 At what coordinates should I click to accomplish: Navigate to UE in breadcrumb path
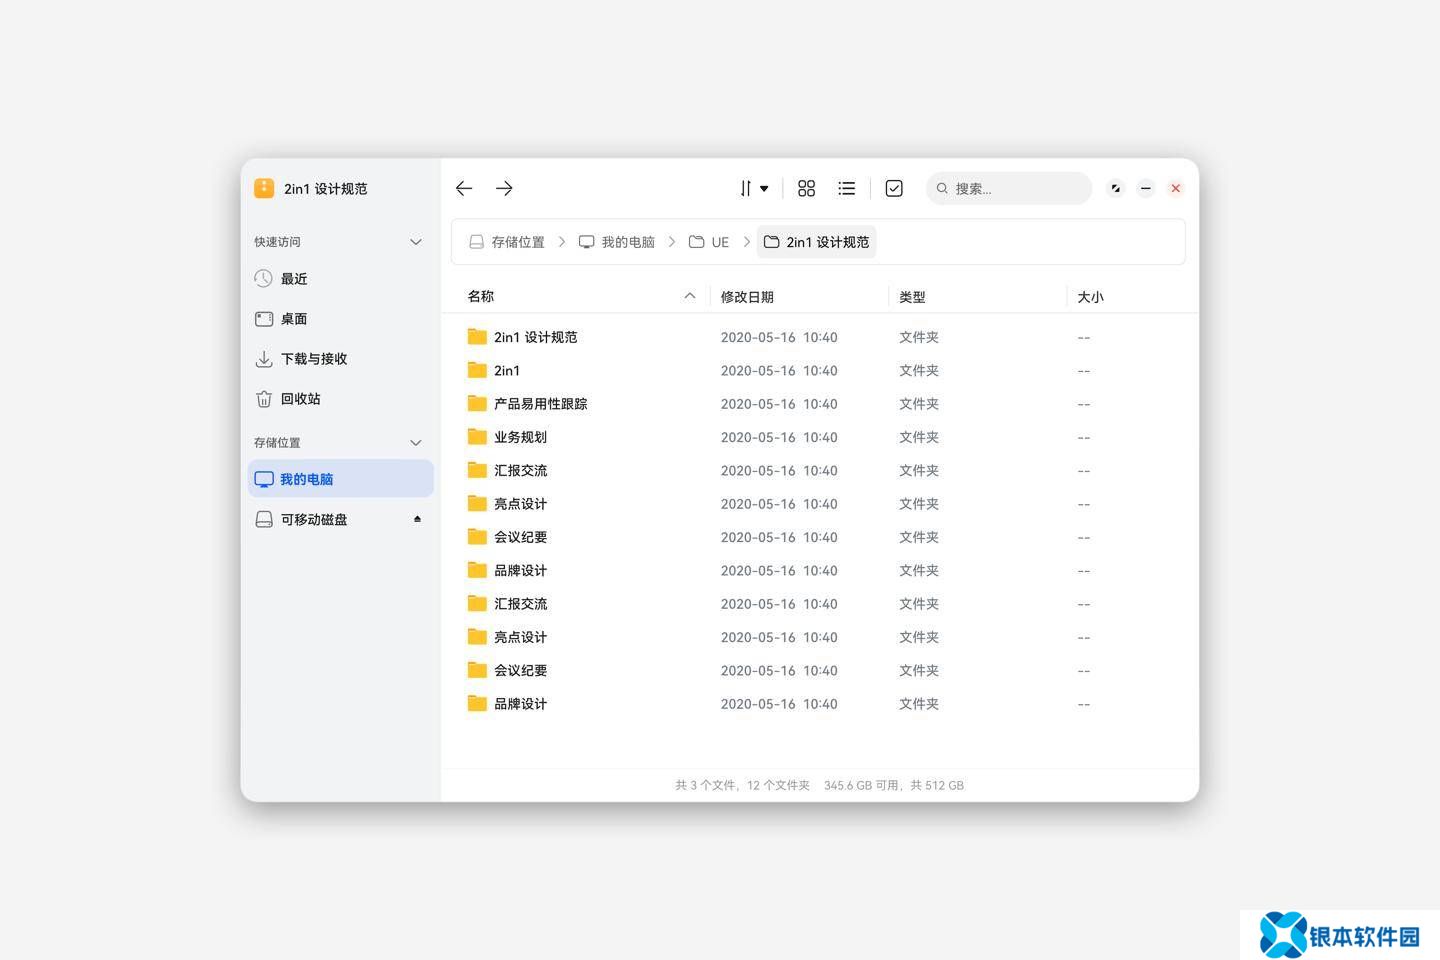click(x=710, y=242)
